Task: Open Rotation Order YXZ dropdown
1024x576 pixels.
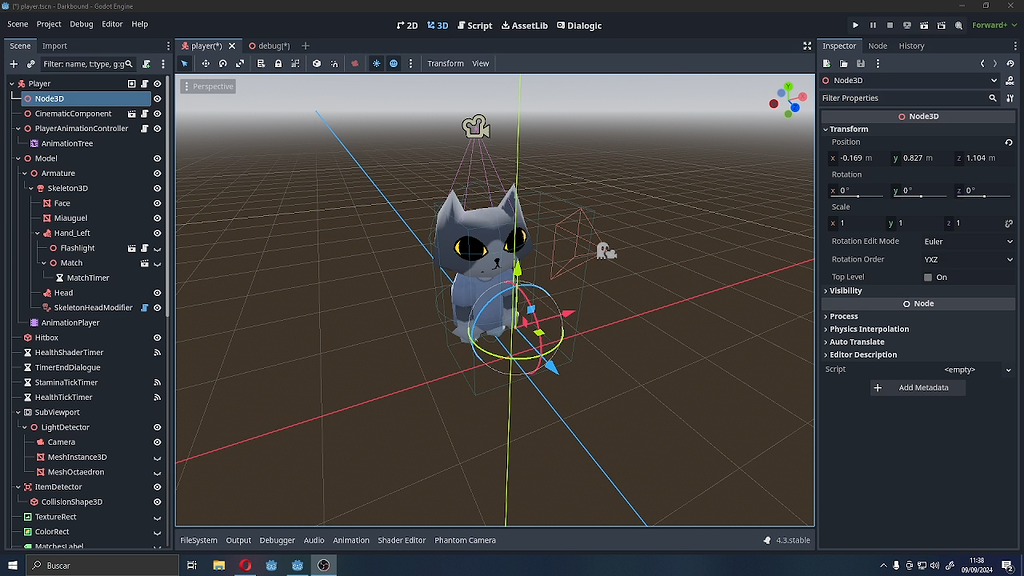Action: click(x=968, y=259)
